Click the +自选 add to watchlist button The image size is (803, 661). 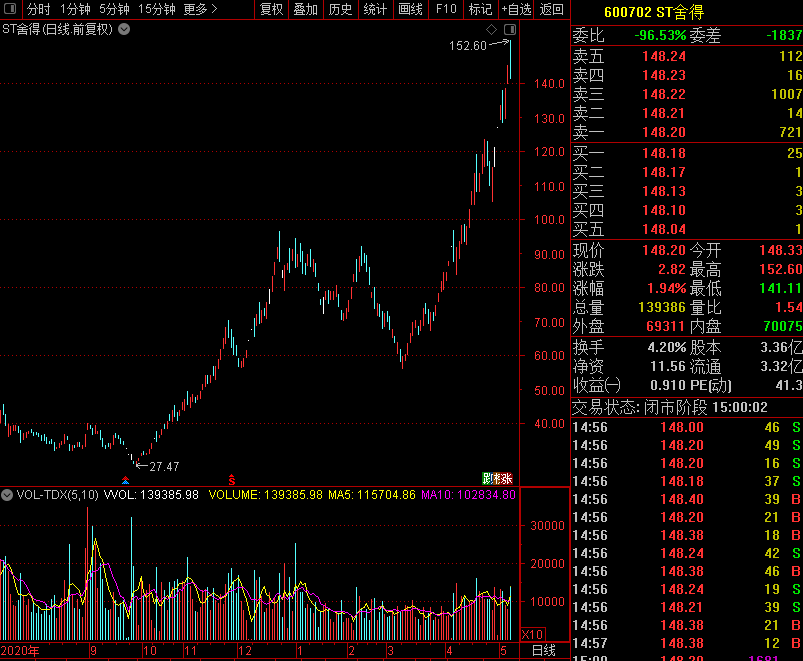click(x=516, y=9)
